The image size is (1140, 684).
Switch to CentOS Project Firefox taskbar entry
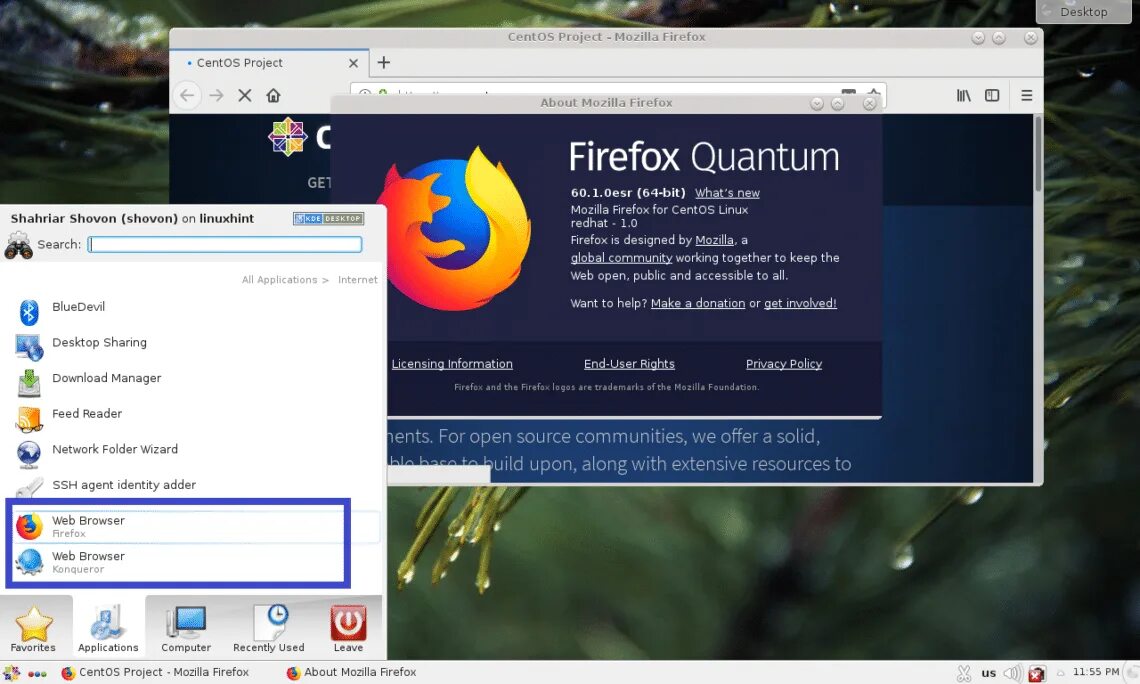click(x=155, y=672)
